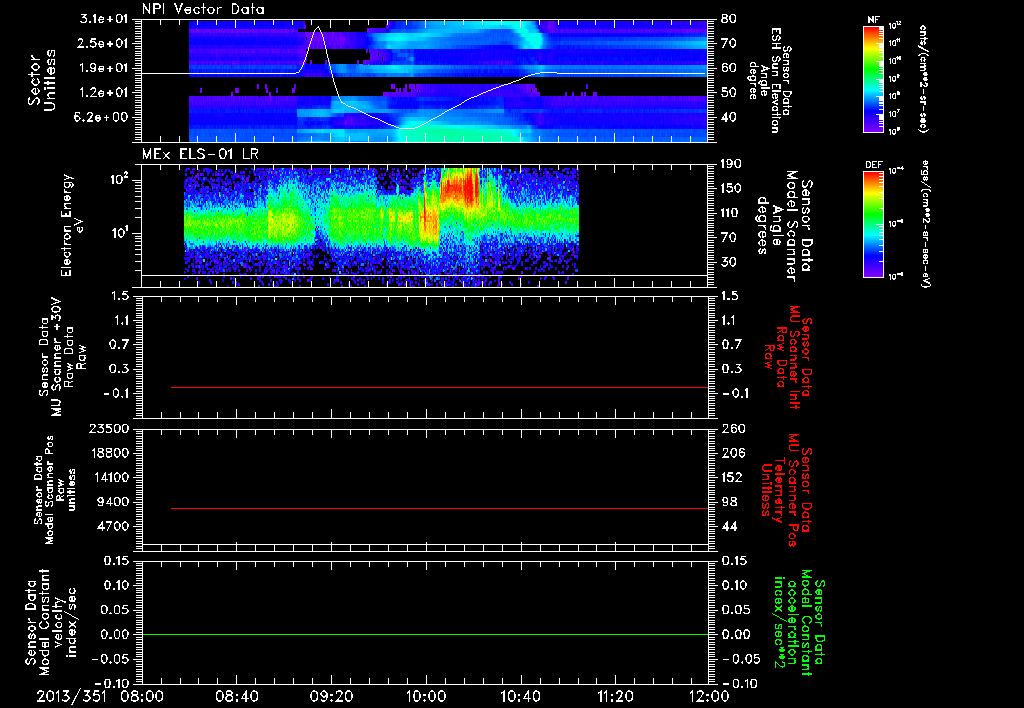Image resolution: width=1024 pixels, height=708 pixels.
Task: Click the "110" scanner angle tick label
Action: (731, 213)
